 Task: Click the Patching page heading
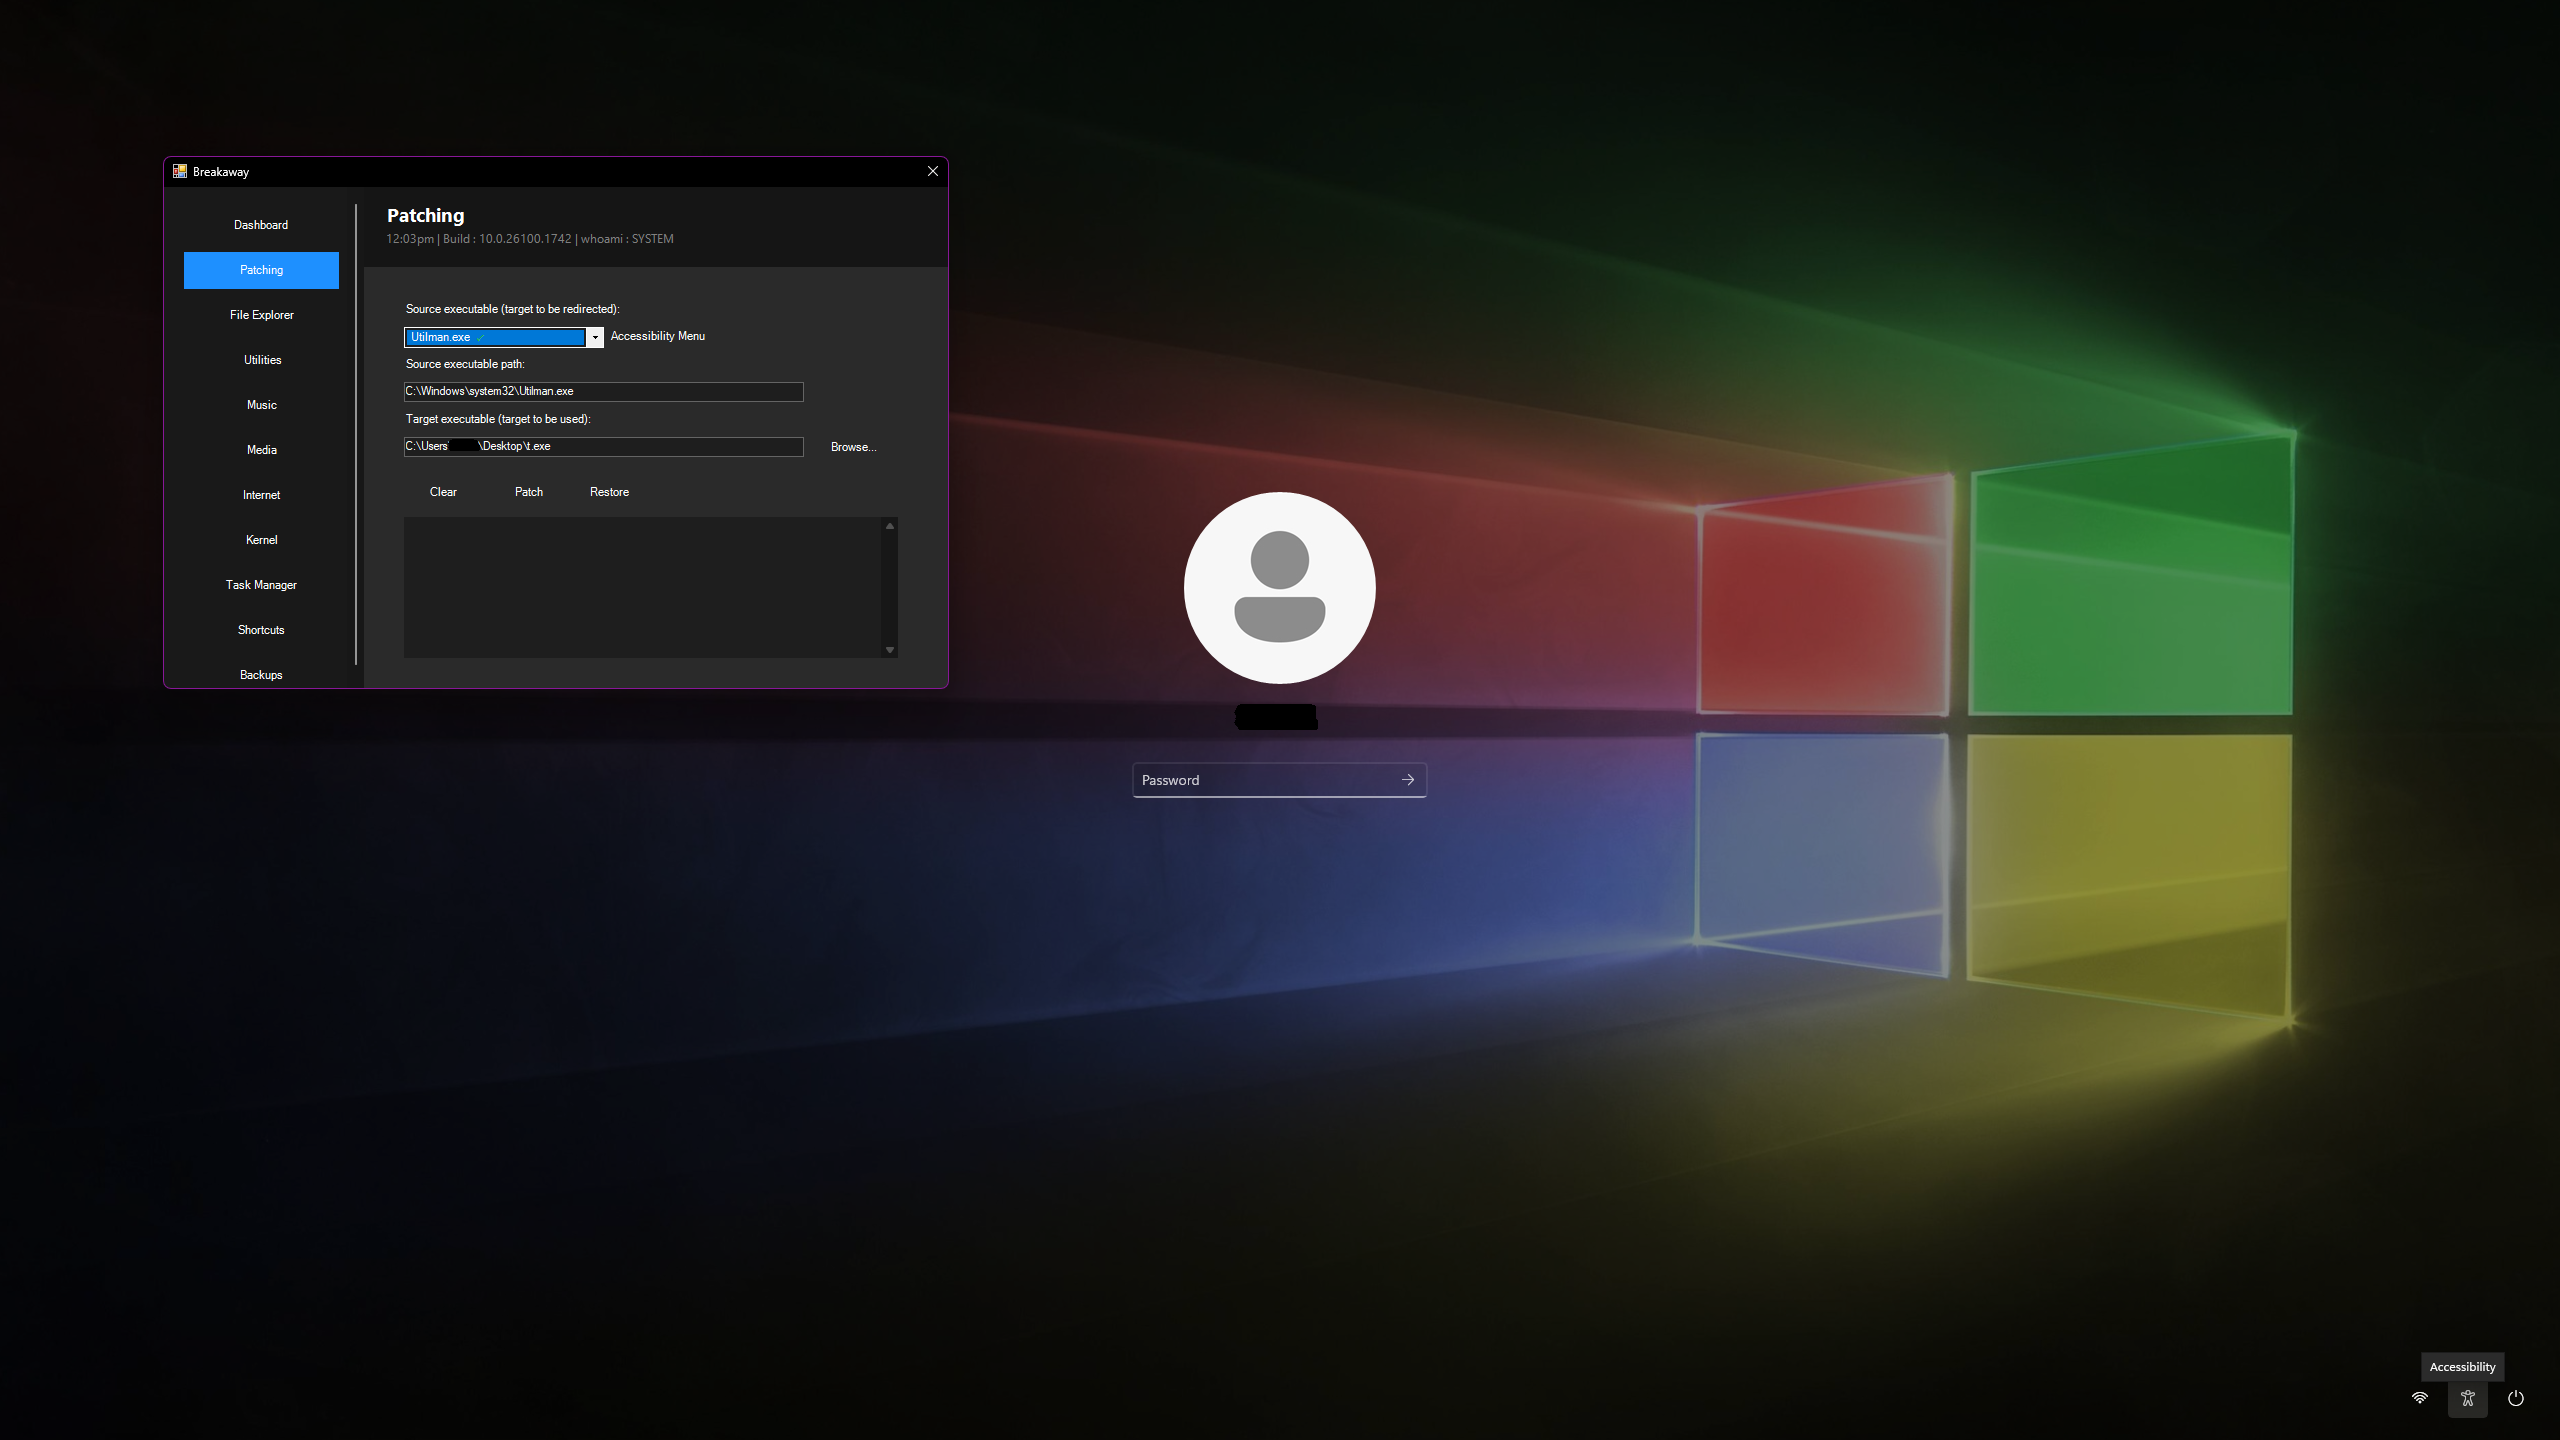pos(426,215)
